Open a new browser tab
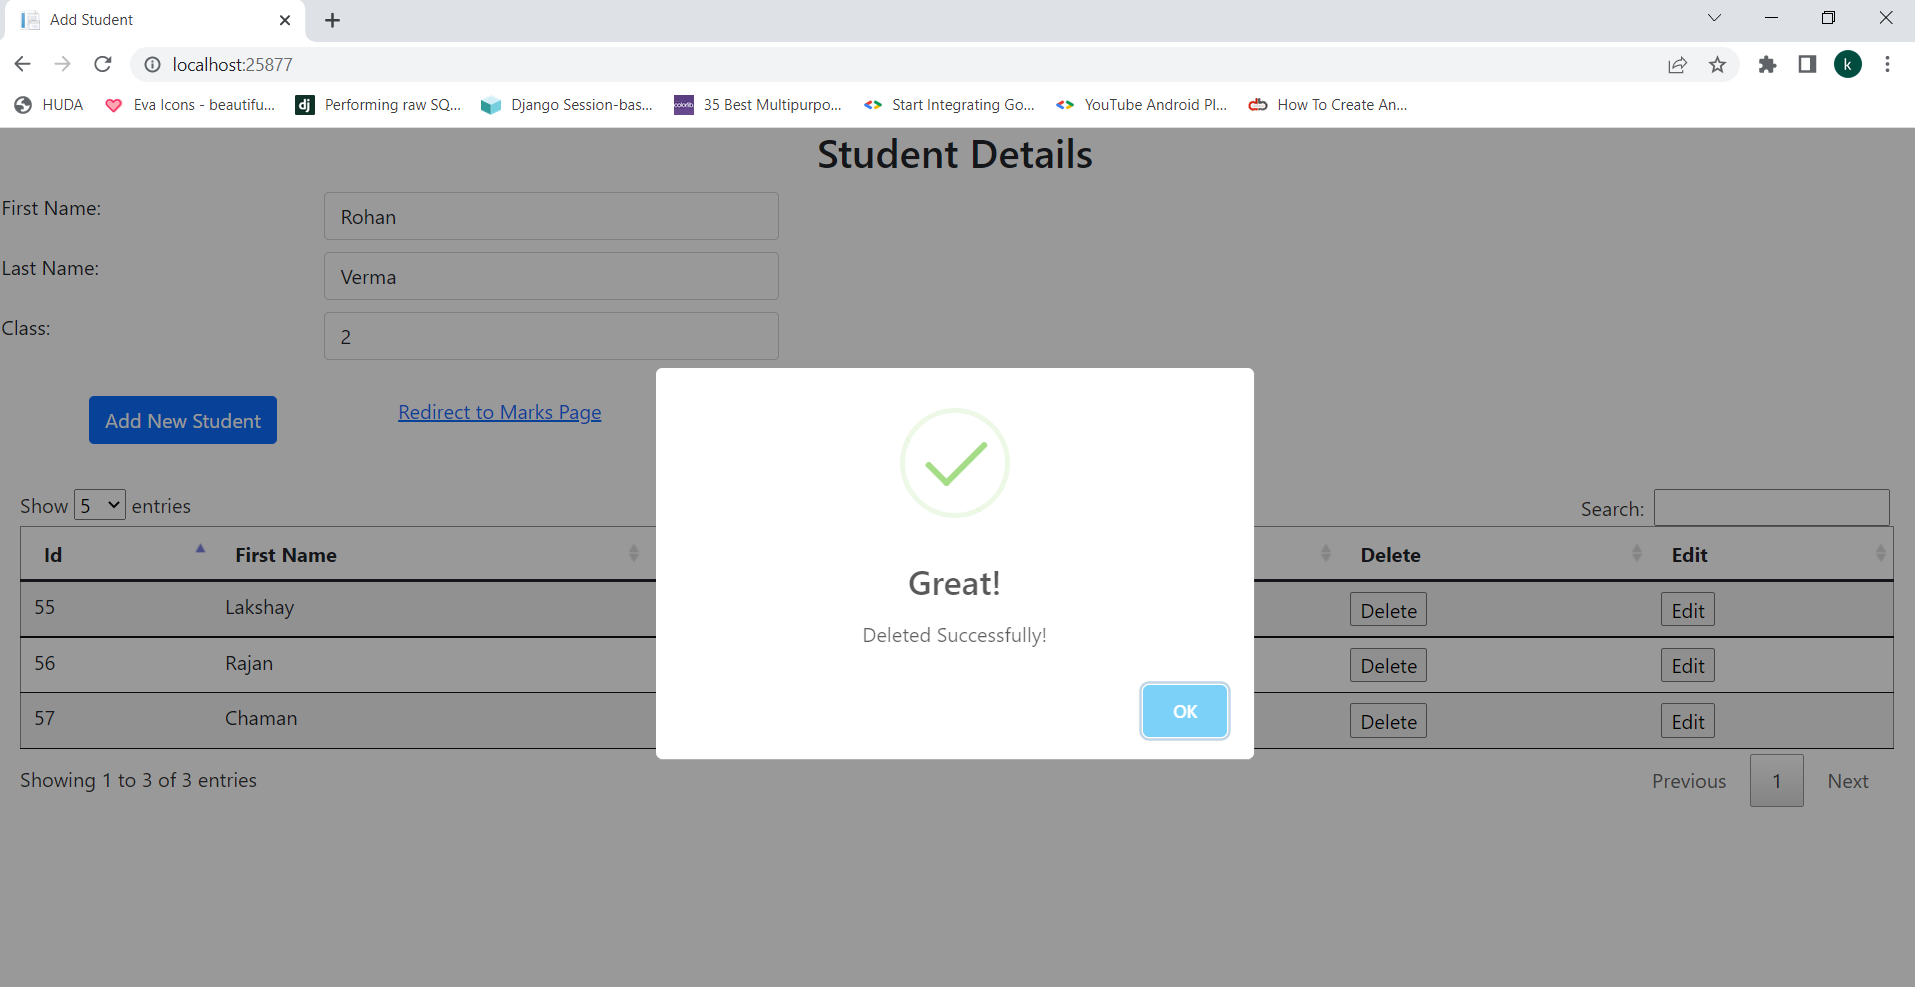 point(333,20)
